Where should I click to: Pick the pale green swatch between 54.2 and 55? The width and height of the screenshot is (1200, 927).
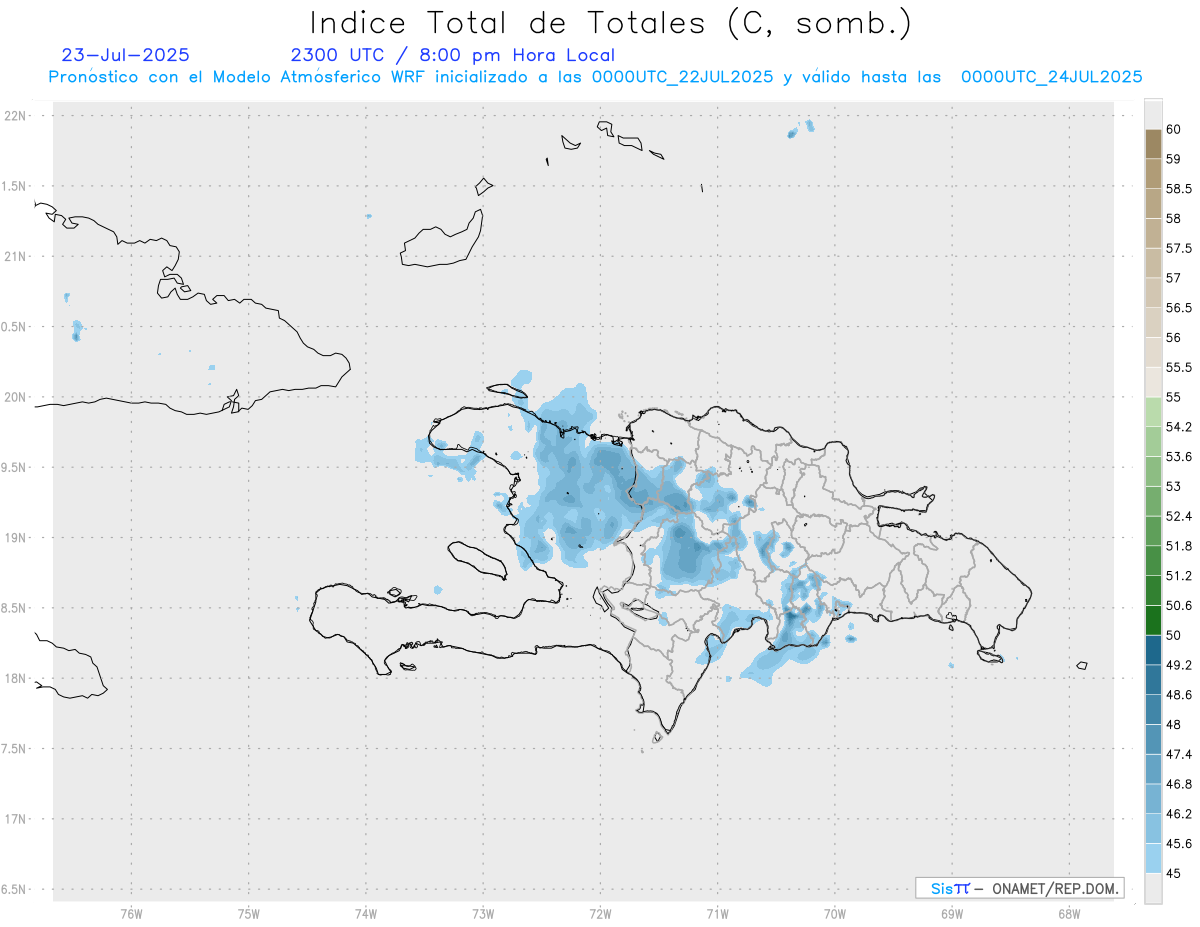pos(1153,412)
